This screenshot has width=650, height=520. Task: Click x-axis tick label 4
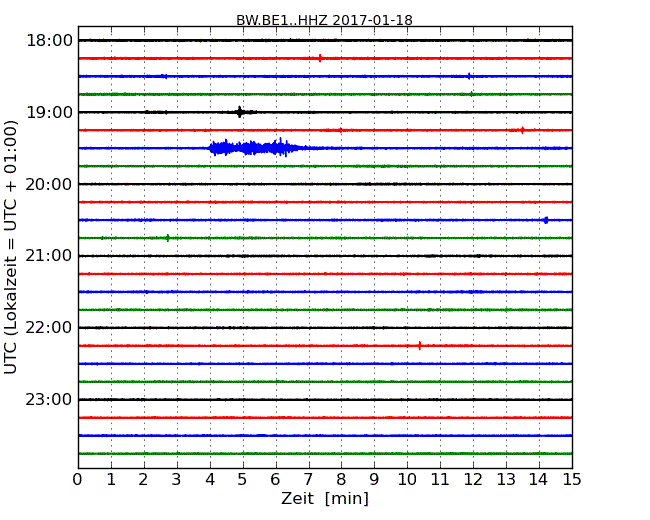coord(210,480)
